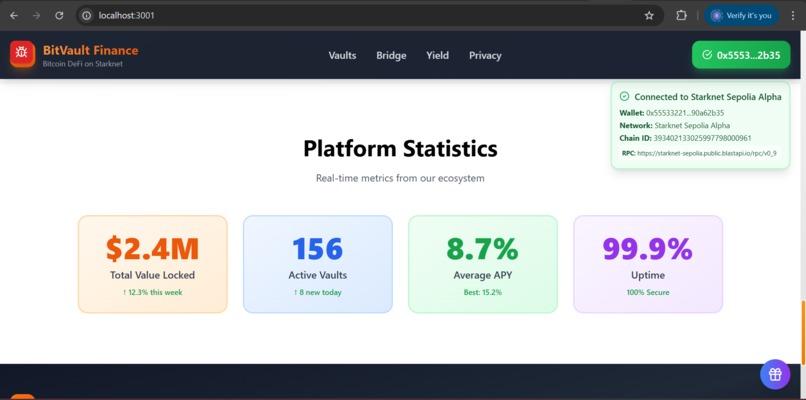Click the page vertical scrollbar thumb
The height and width of the screenshot is (400, 806).
[803, 332]
